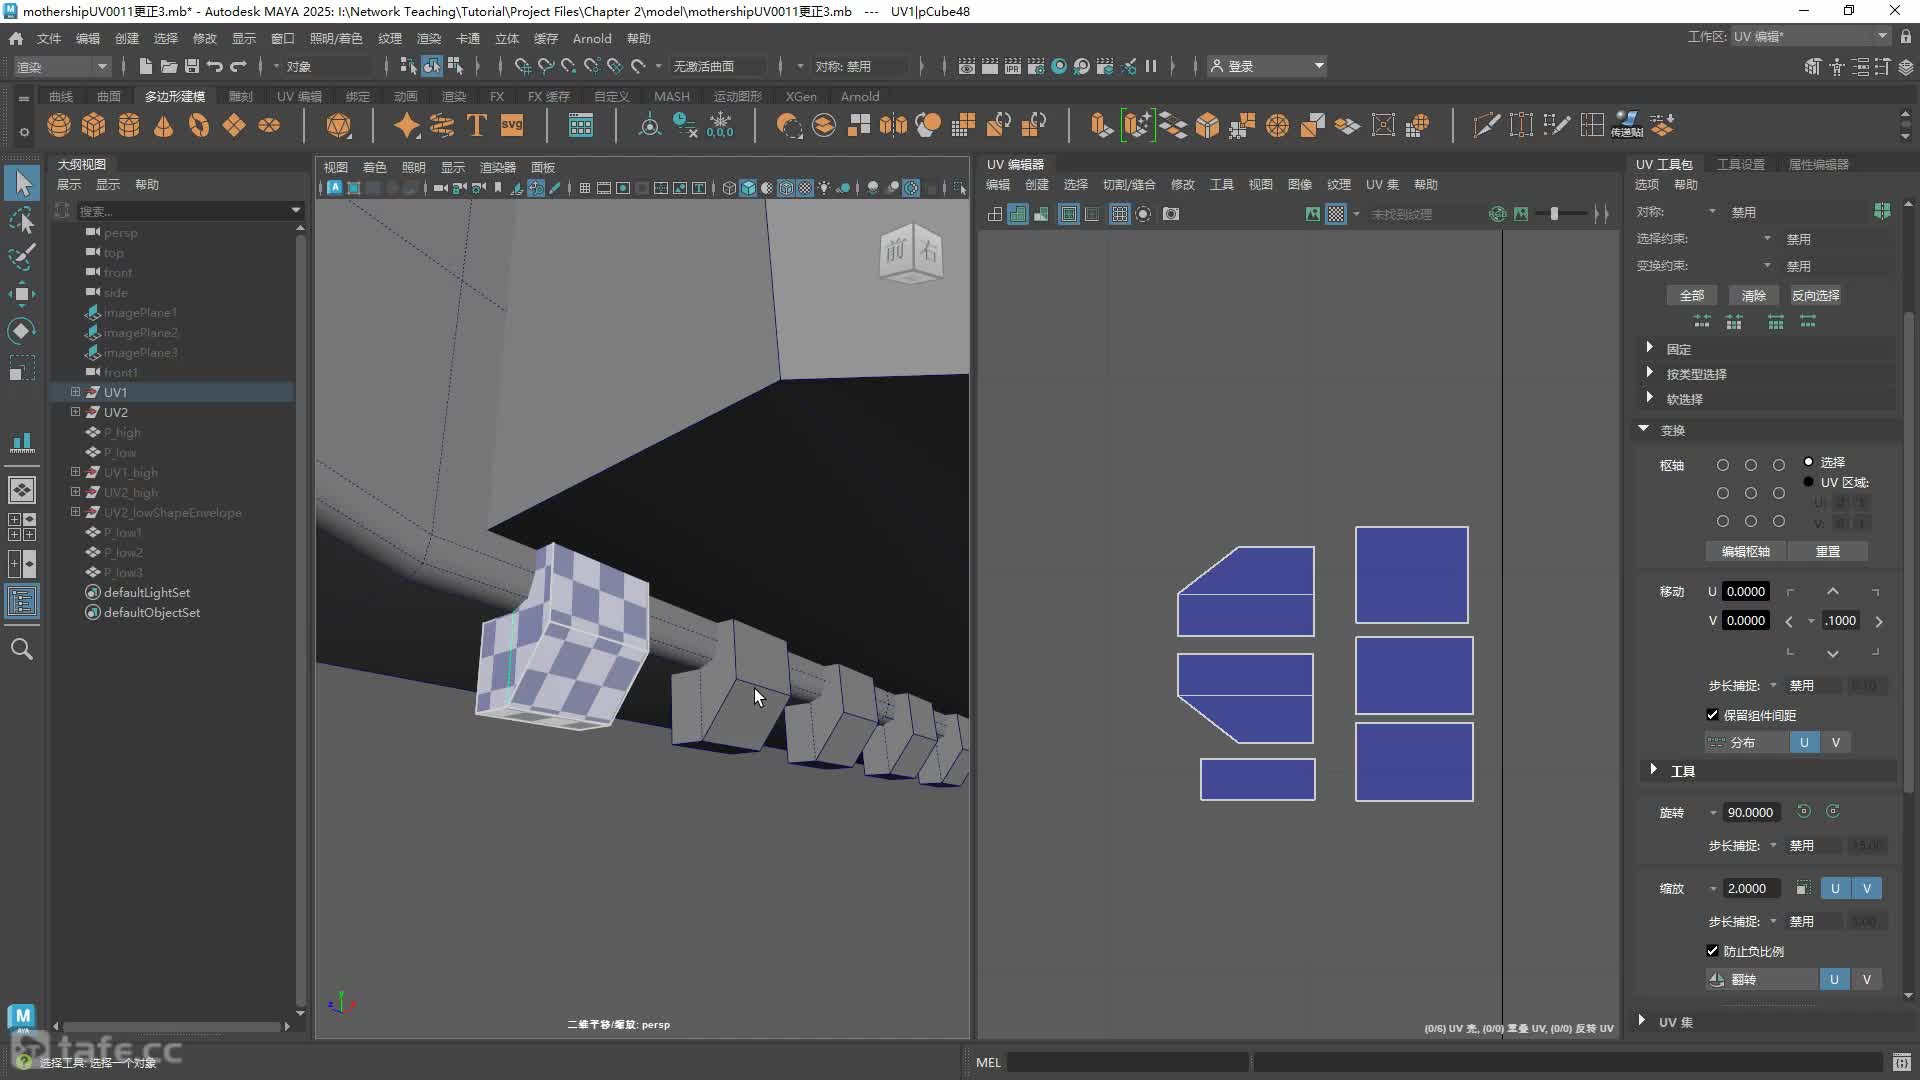Collapse the 变换 section
This screenshot has height=1080, width=1920.
click(1643, 429)
